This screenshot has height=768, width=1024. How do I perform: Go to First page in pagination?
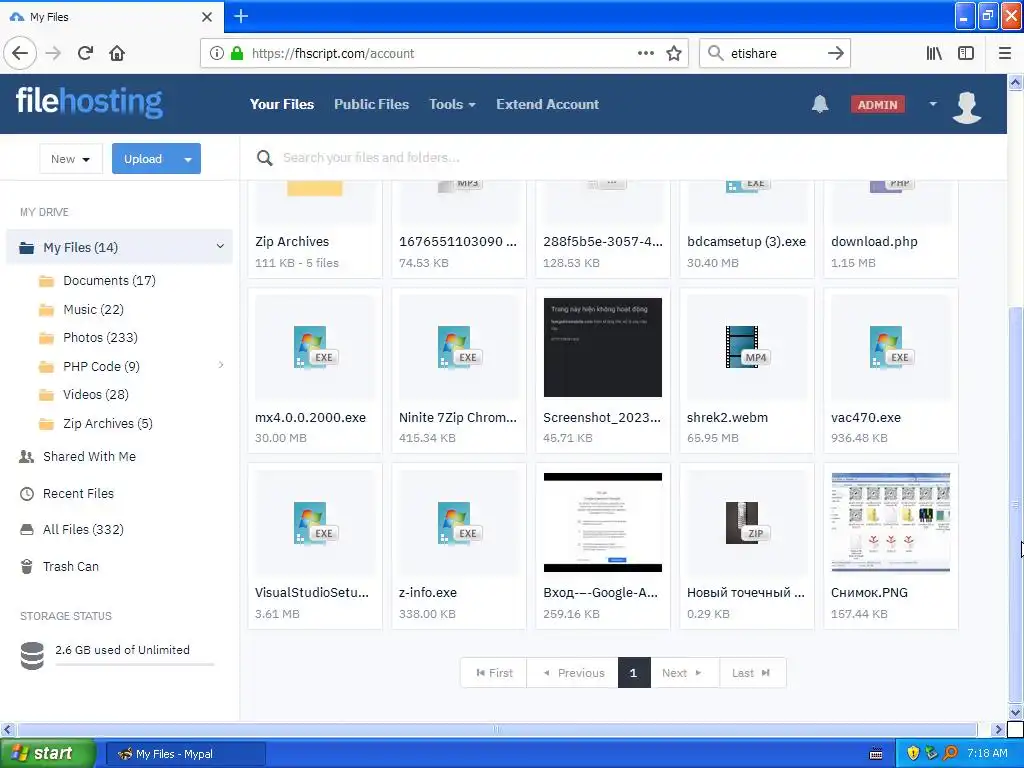(494, 673)
